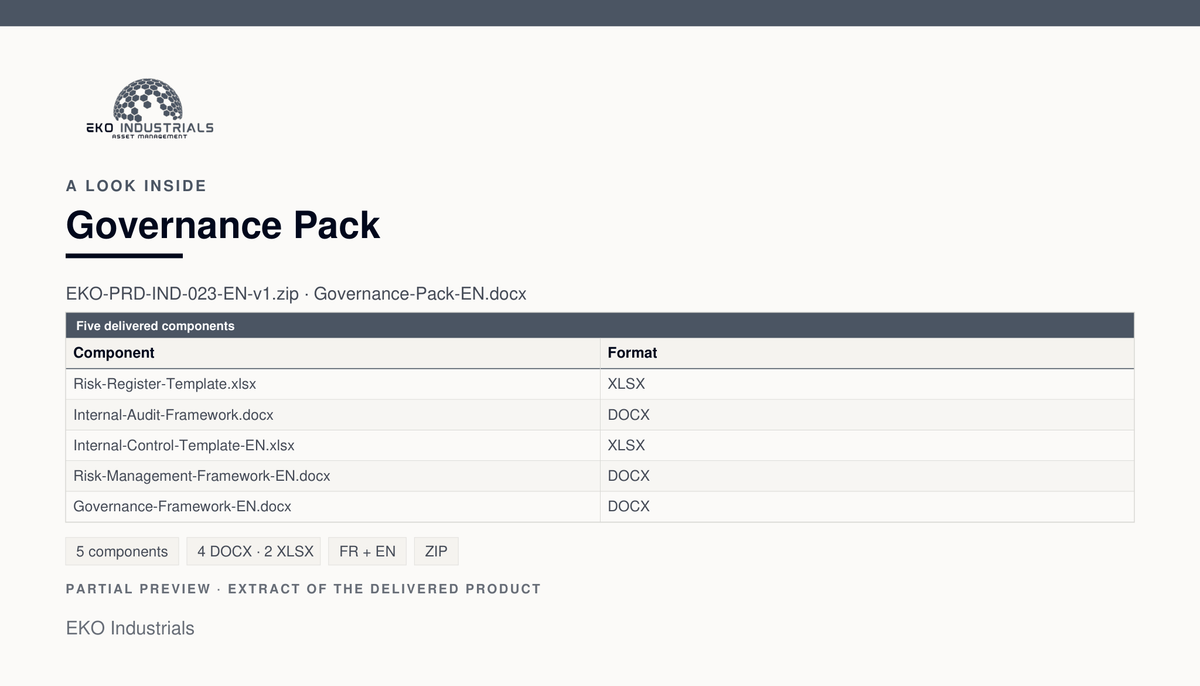Select the 'PARTIAL PREVIEW · EXTRACT' notice text

pyautogui.click(x=303, y=589)
